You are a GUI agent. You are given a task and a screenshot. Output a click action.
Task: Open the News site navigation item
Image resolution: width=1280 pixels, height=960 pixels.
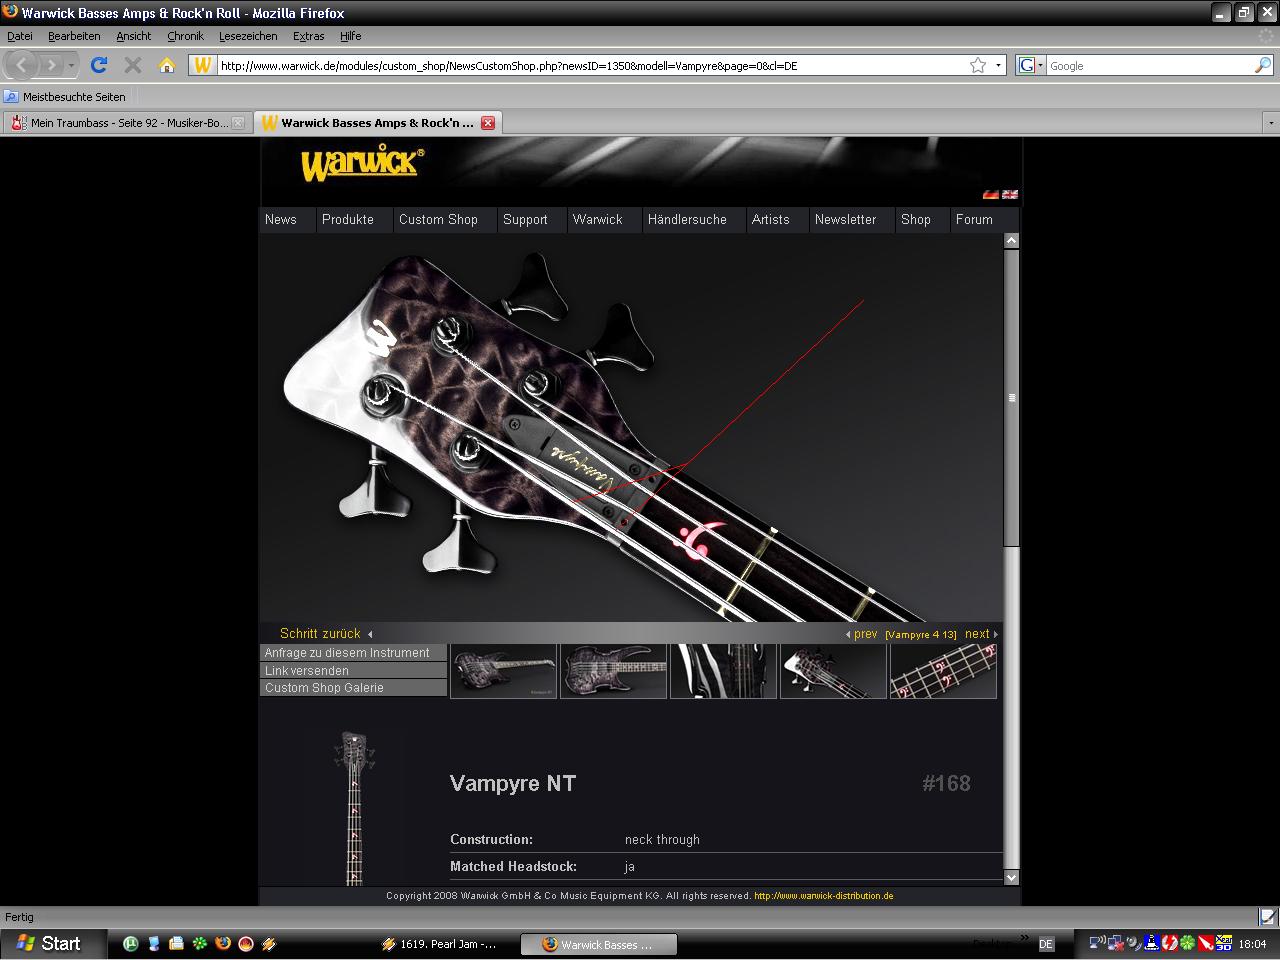281,220
